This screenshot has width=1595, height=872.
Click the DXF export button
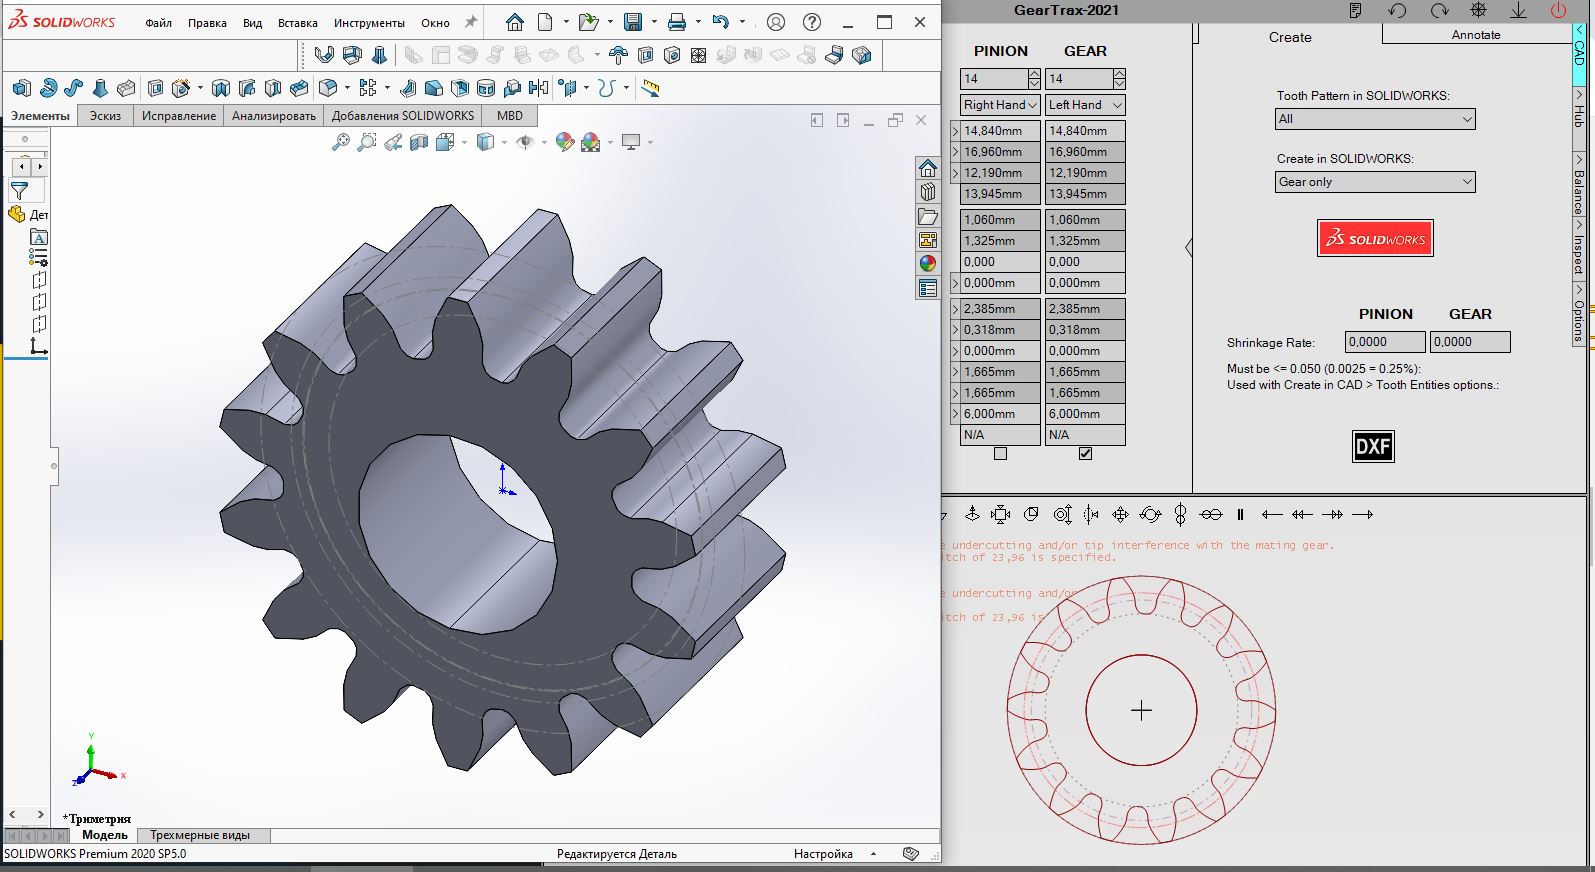[1373, 446]
